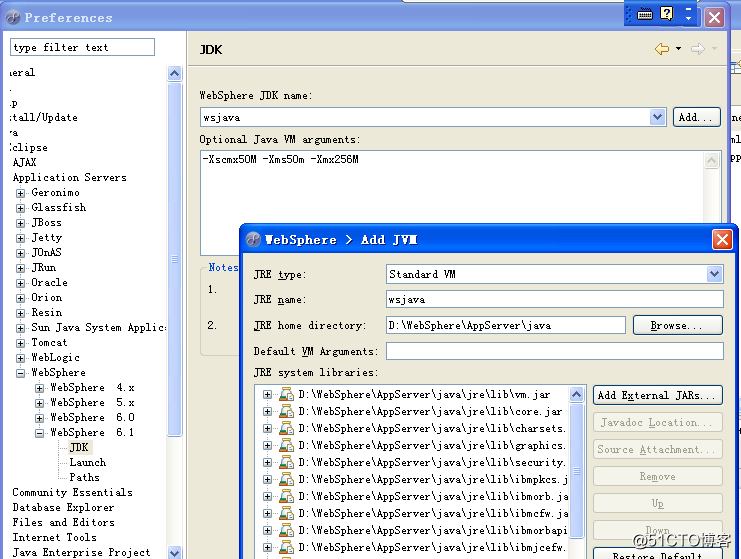The height and width of the screenshot is (559, 741).
Task: Expand WebSphere 6.0 node
Action: click(40, 418)
